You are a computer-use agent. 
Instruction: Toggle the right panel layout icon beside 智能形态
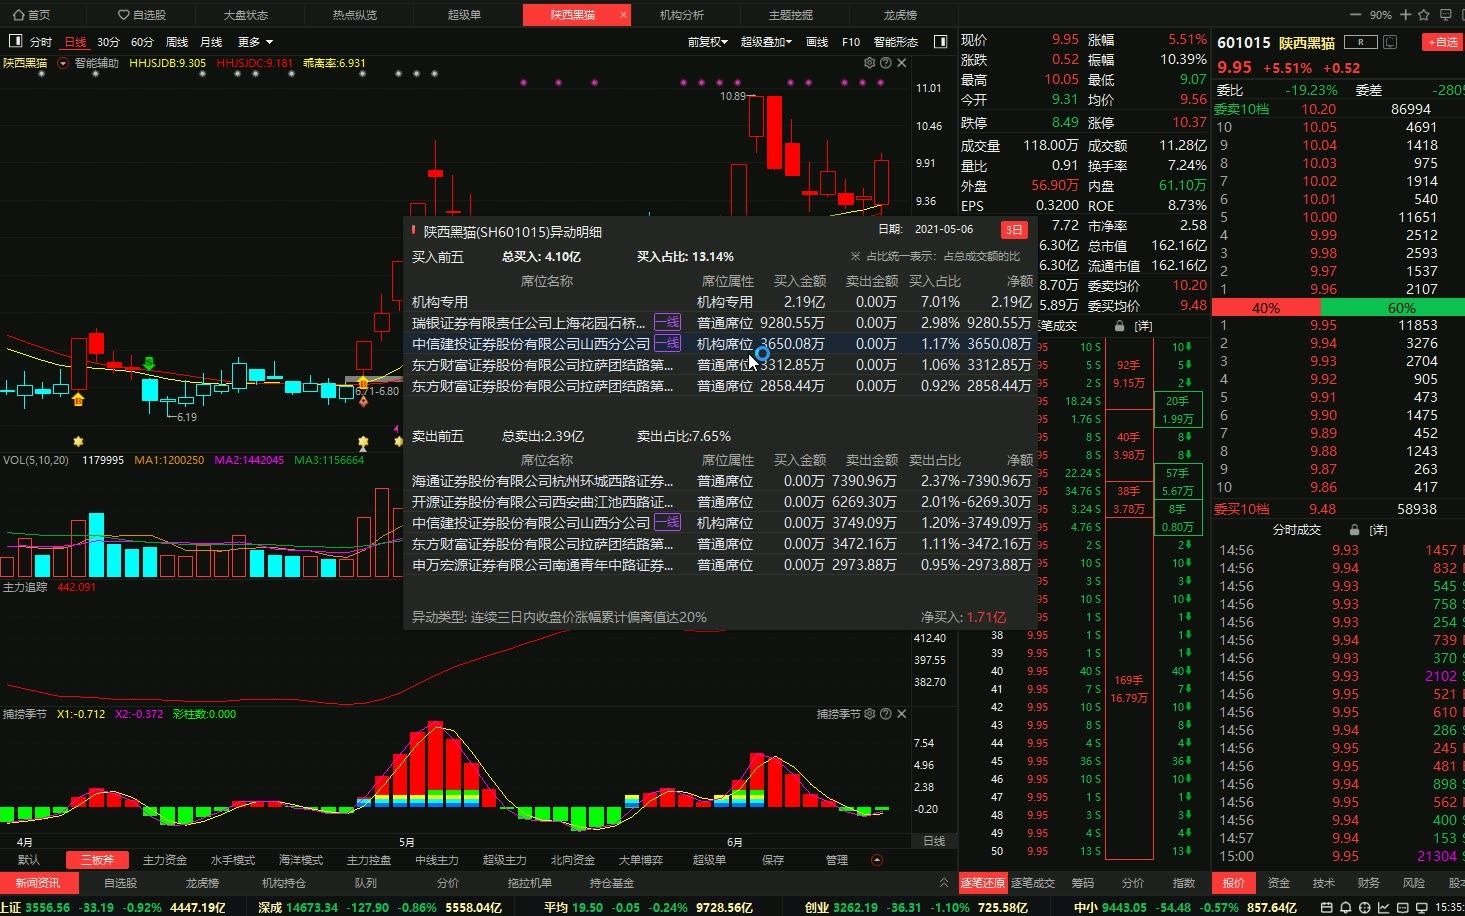tap(941, 41)
